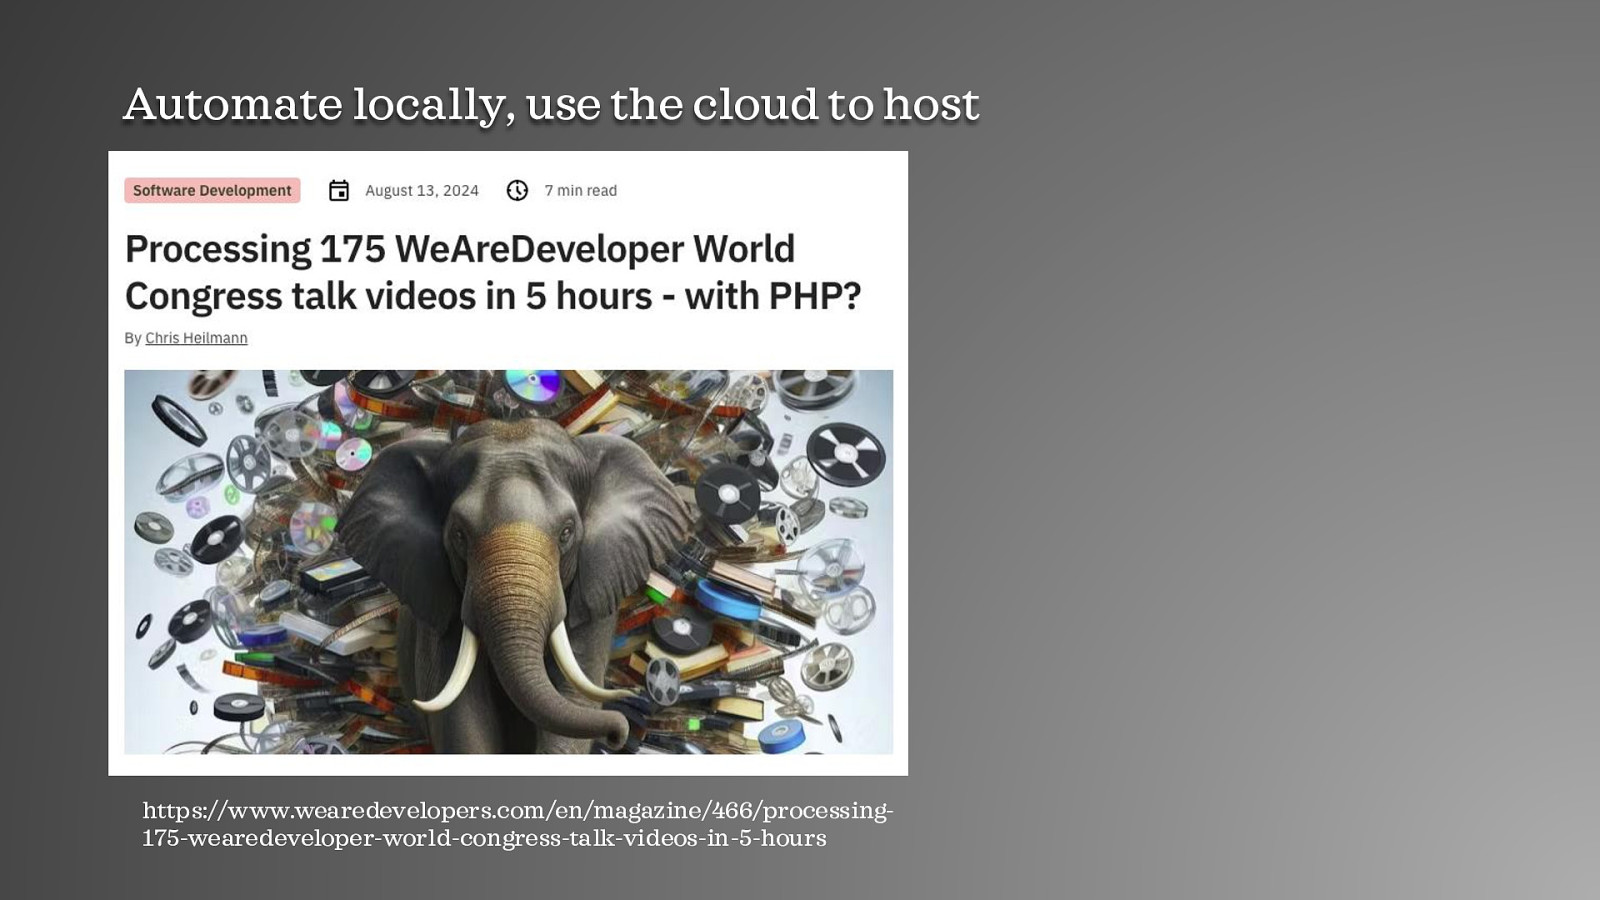
Task: Click the 'By' label before author name
Action: point(133,338)
